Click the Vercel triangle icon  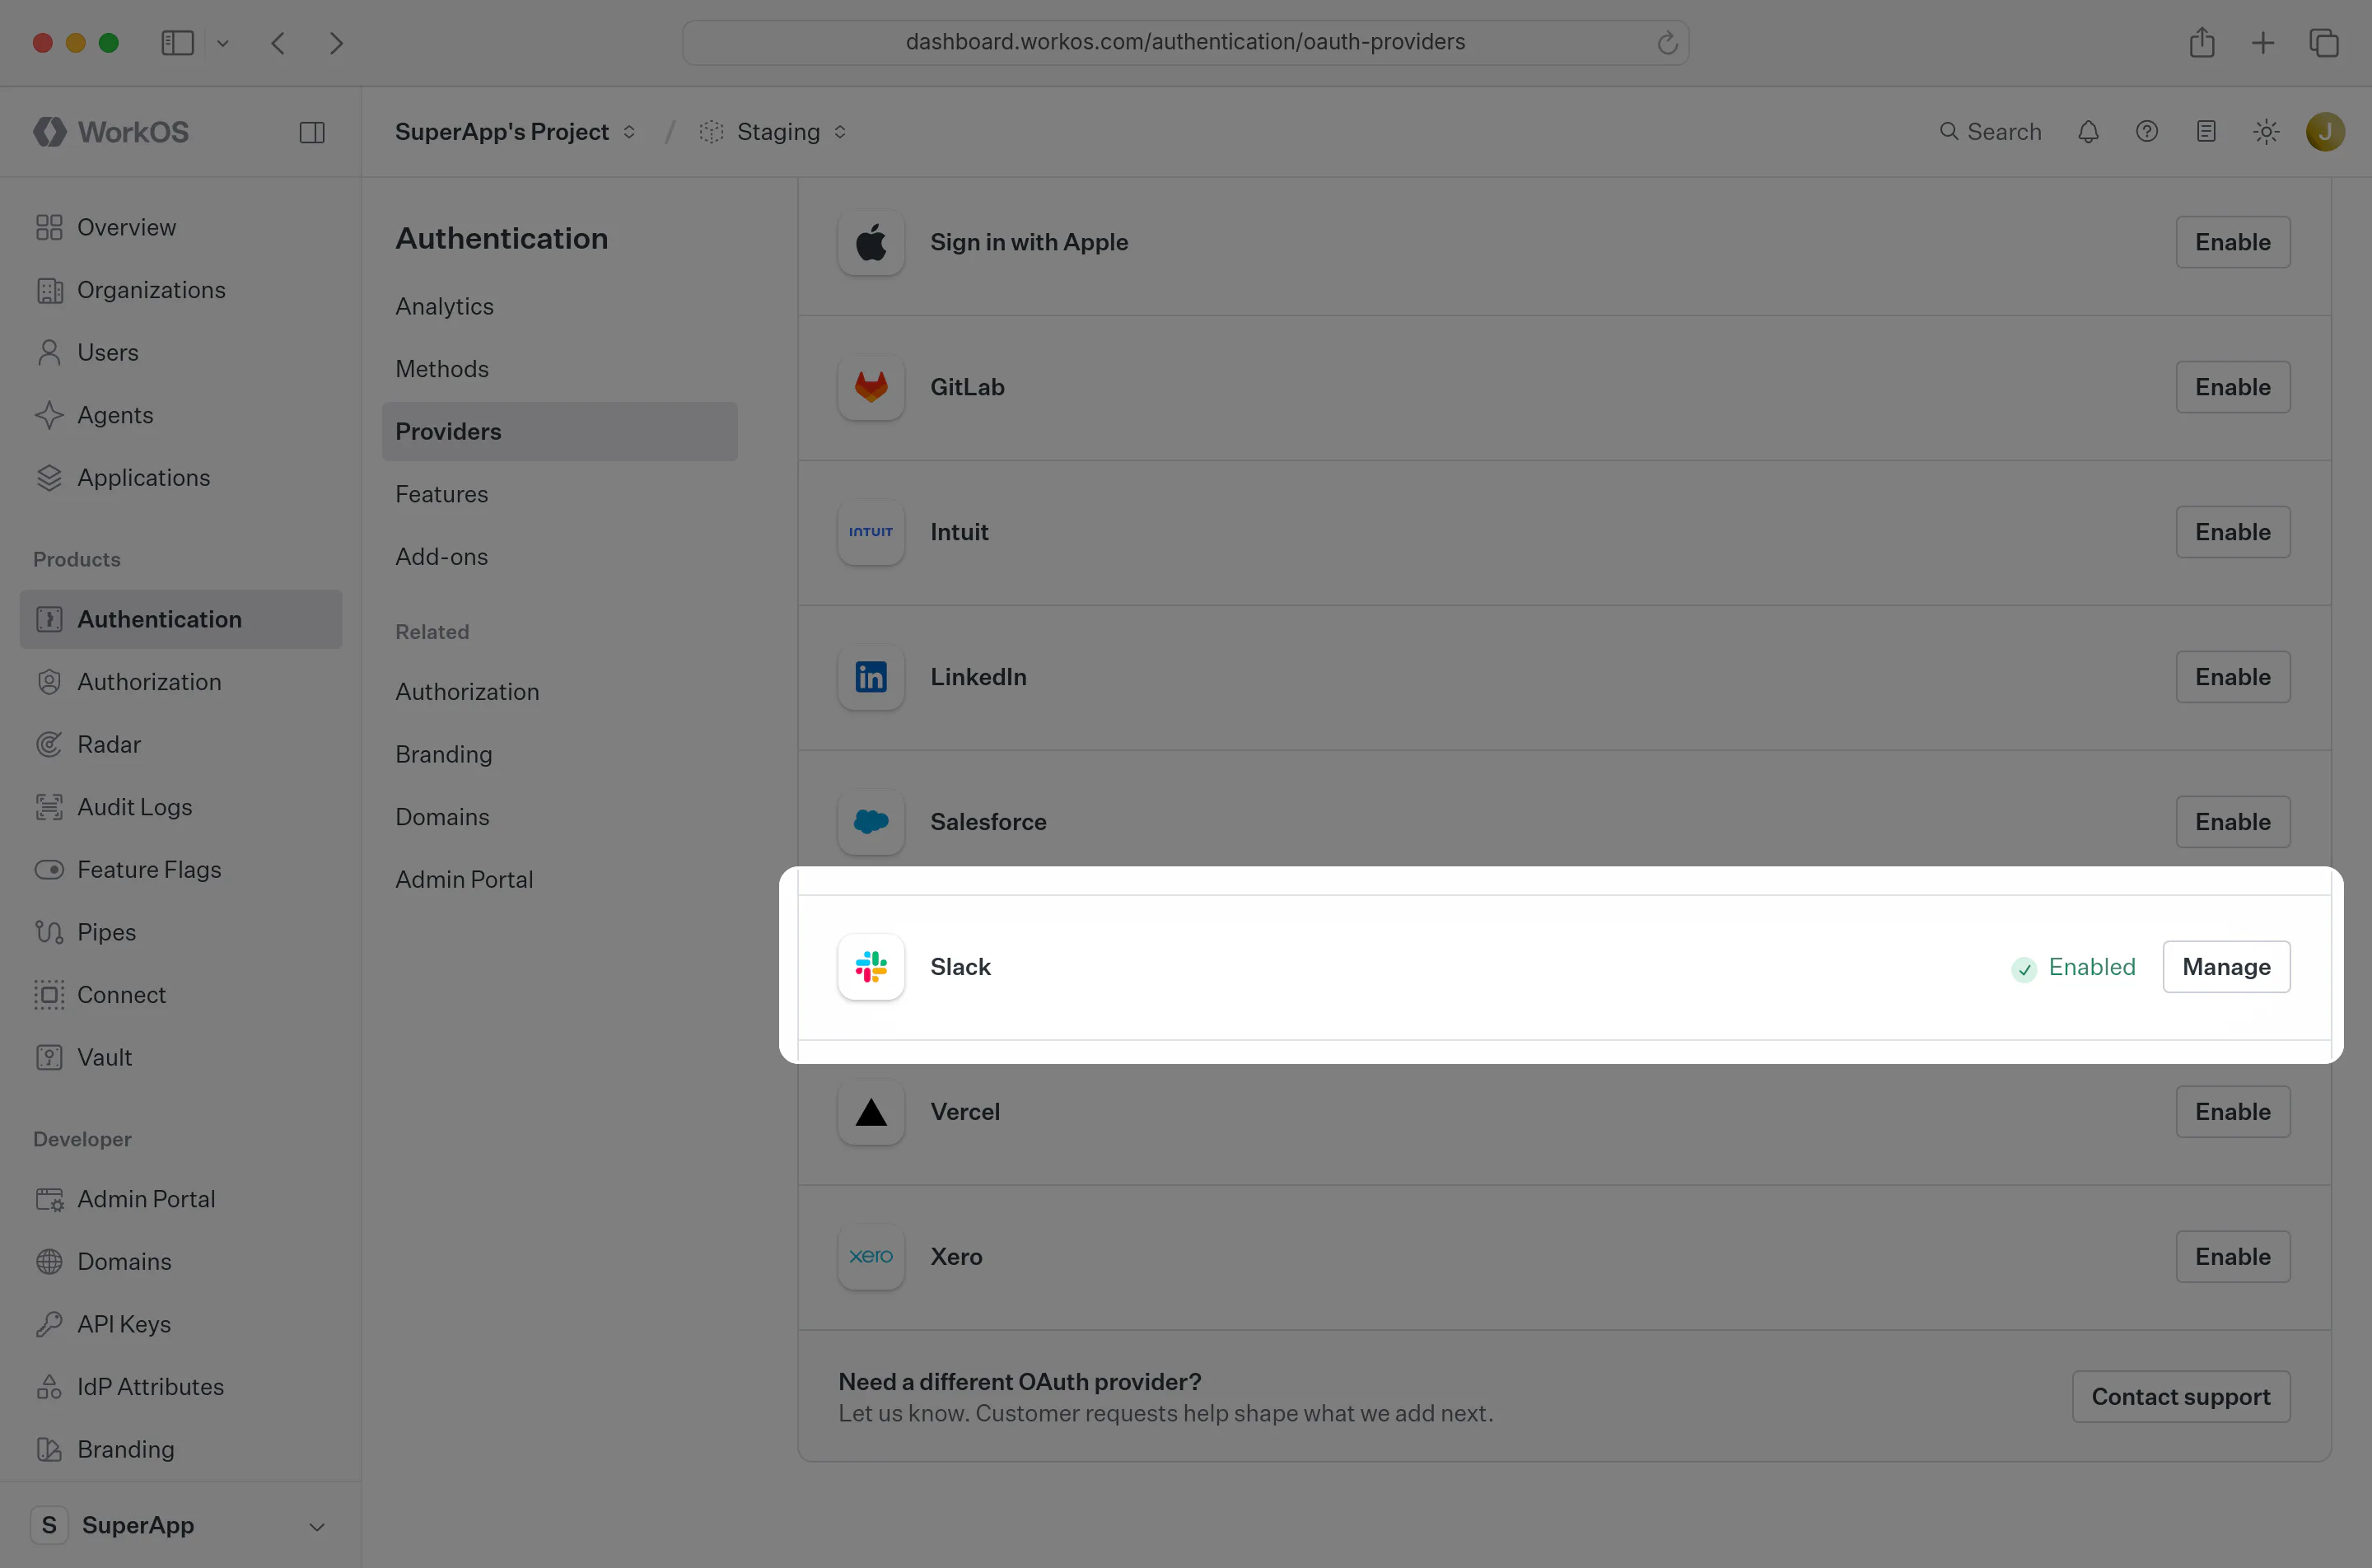tap(871, 1112)
